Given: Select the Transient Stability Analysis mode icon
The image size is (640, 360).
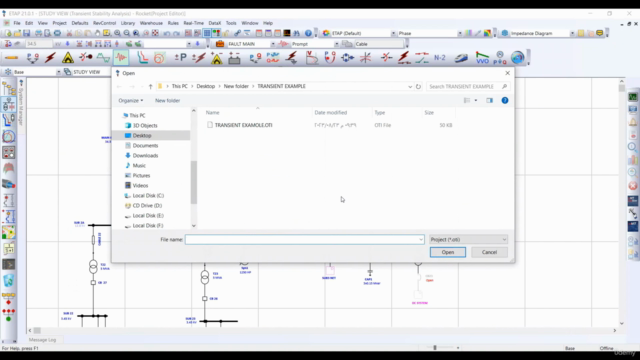Looking at the screenshot, I should click(121, 58).
